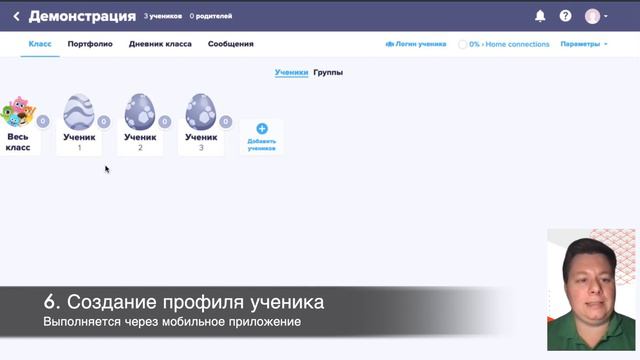Screen dimensions: 640x360
Task: Select the Весь класс monsters avatar
Action: click(x=18, y=111)
